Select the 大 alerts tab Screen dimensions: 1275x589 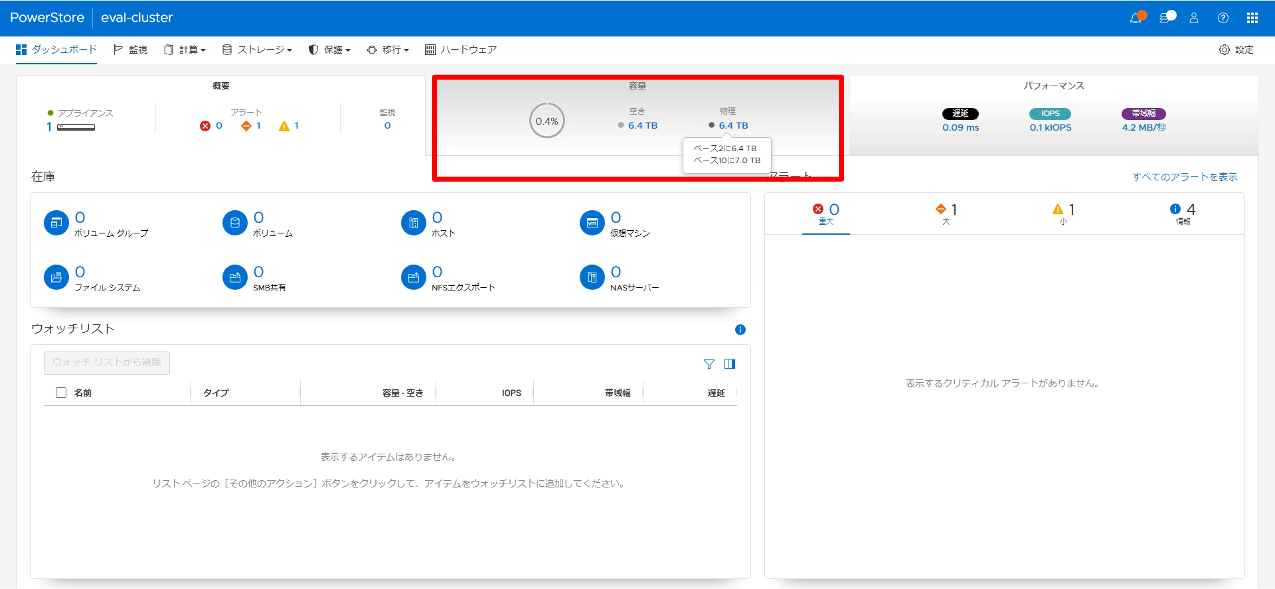coord(946,213)
